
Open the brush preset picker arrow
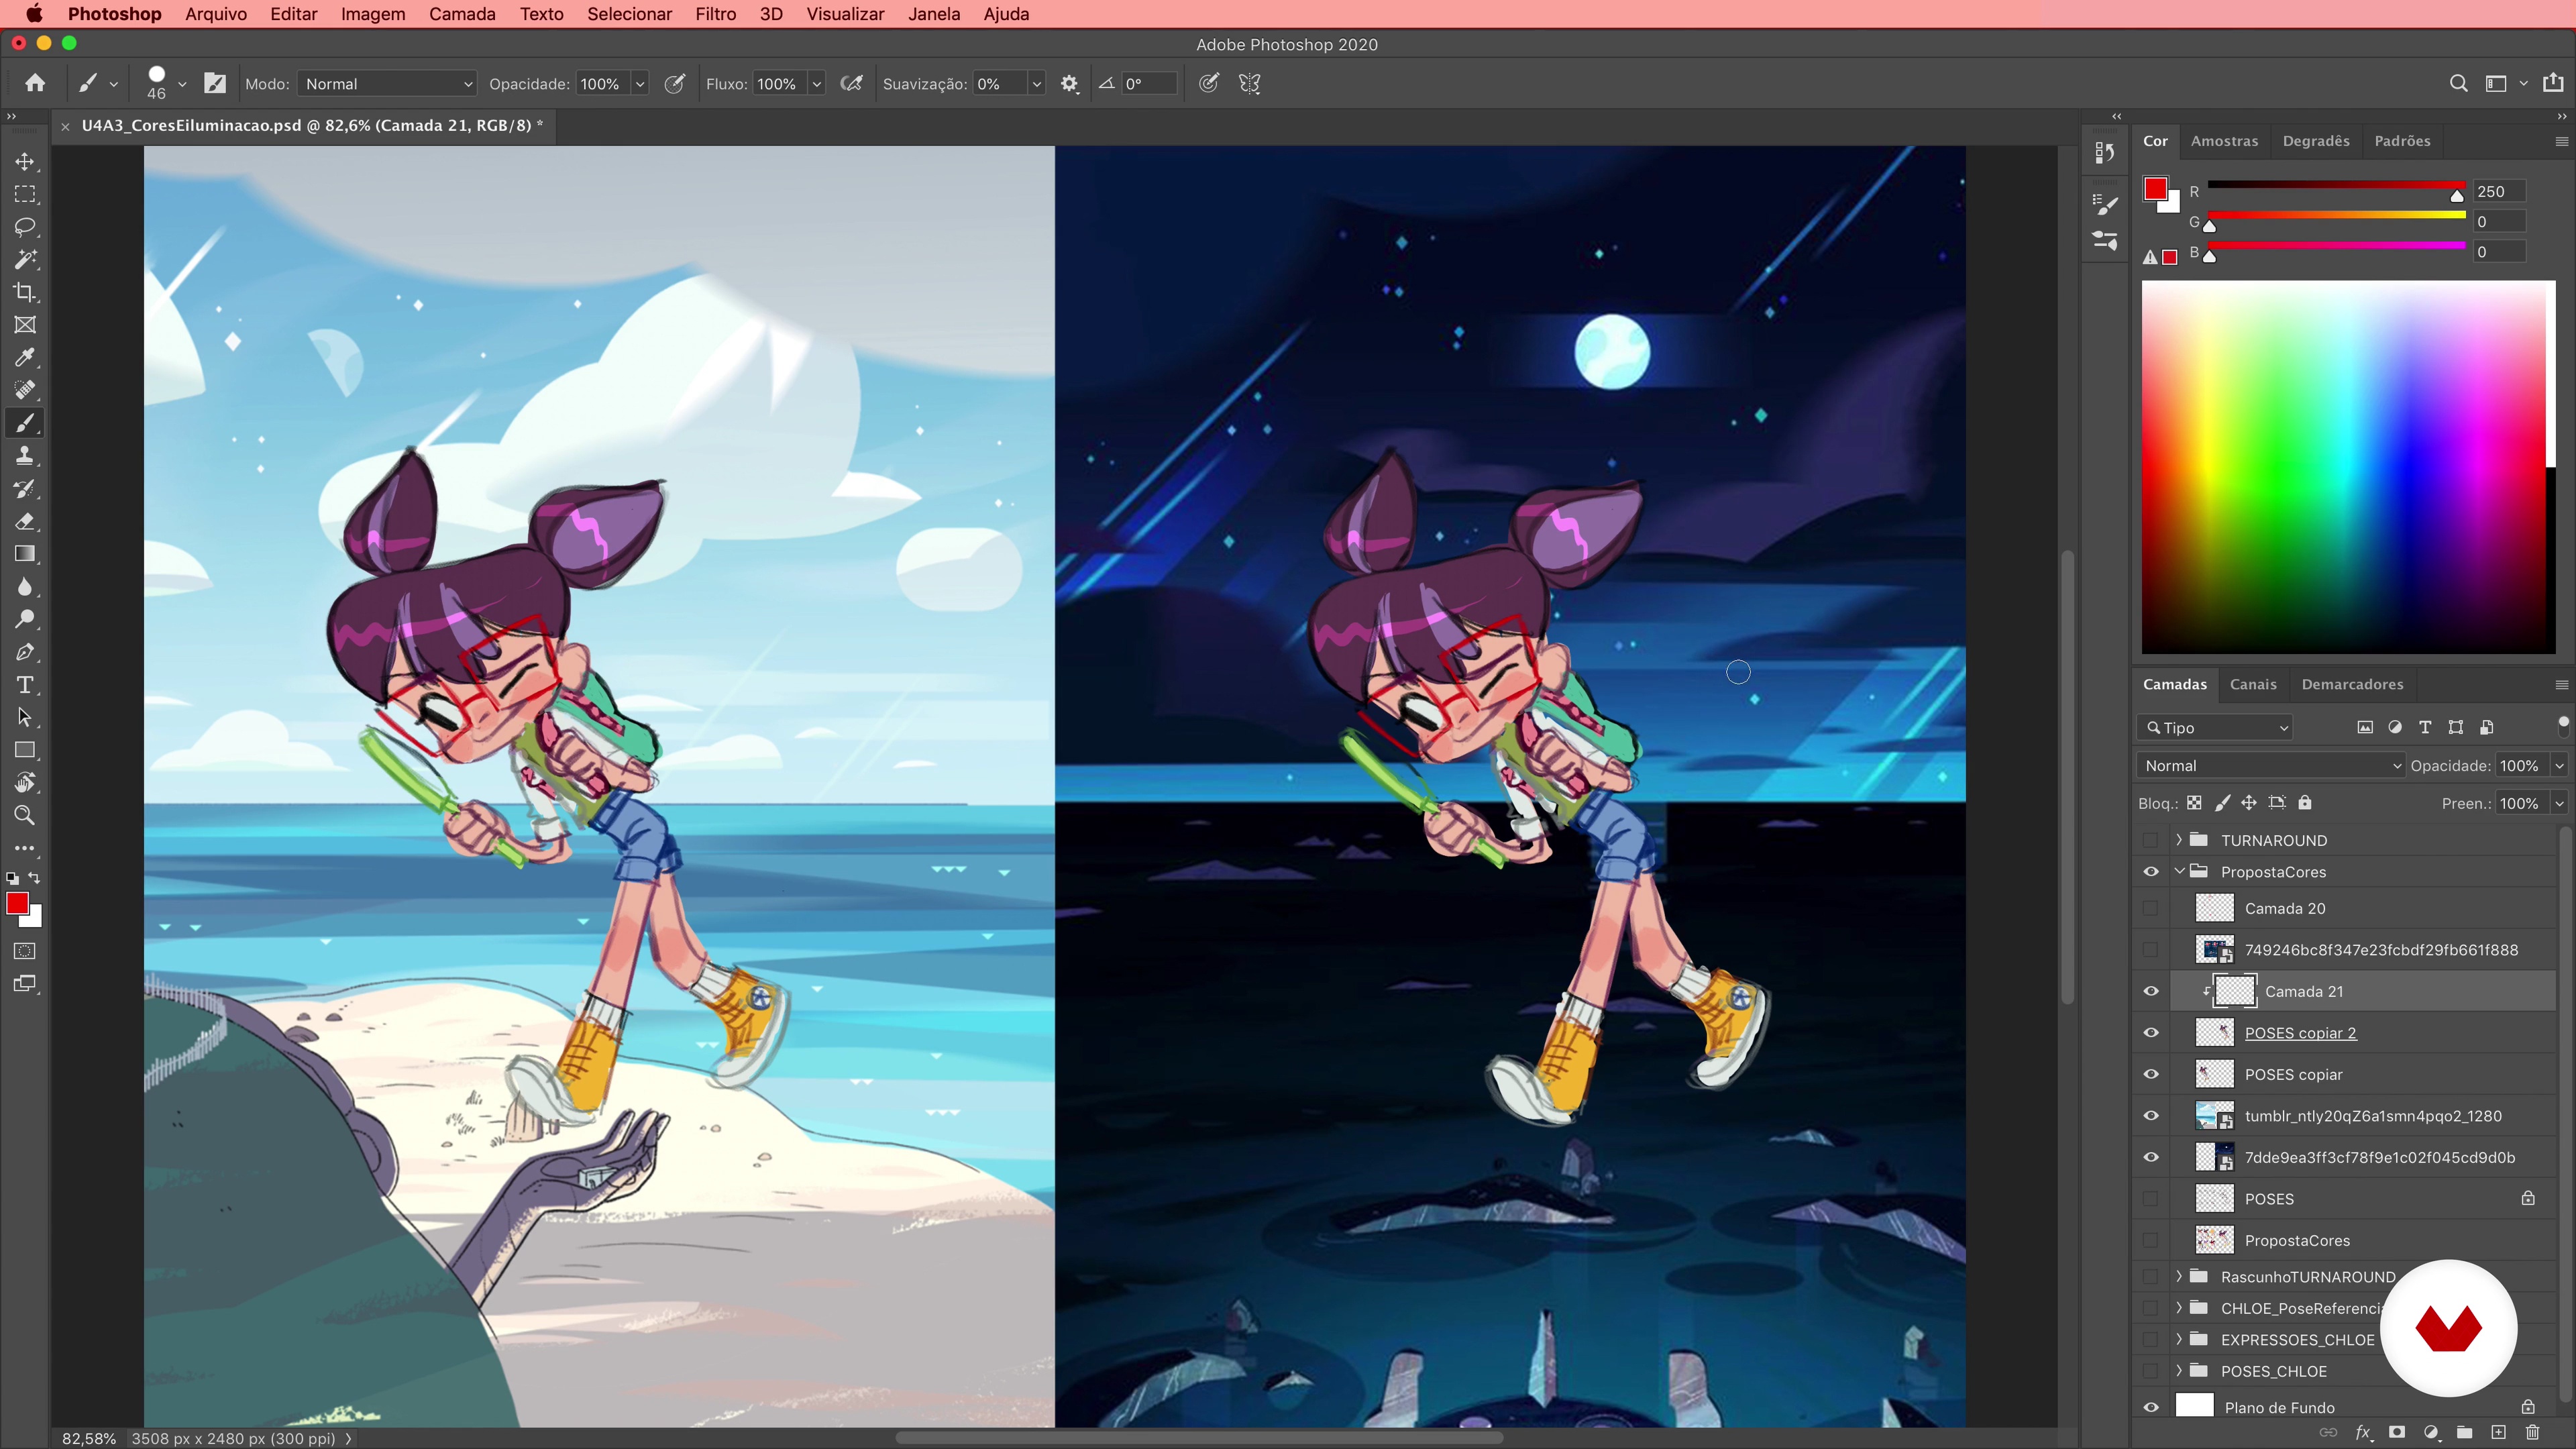(x=182, y=85)
